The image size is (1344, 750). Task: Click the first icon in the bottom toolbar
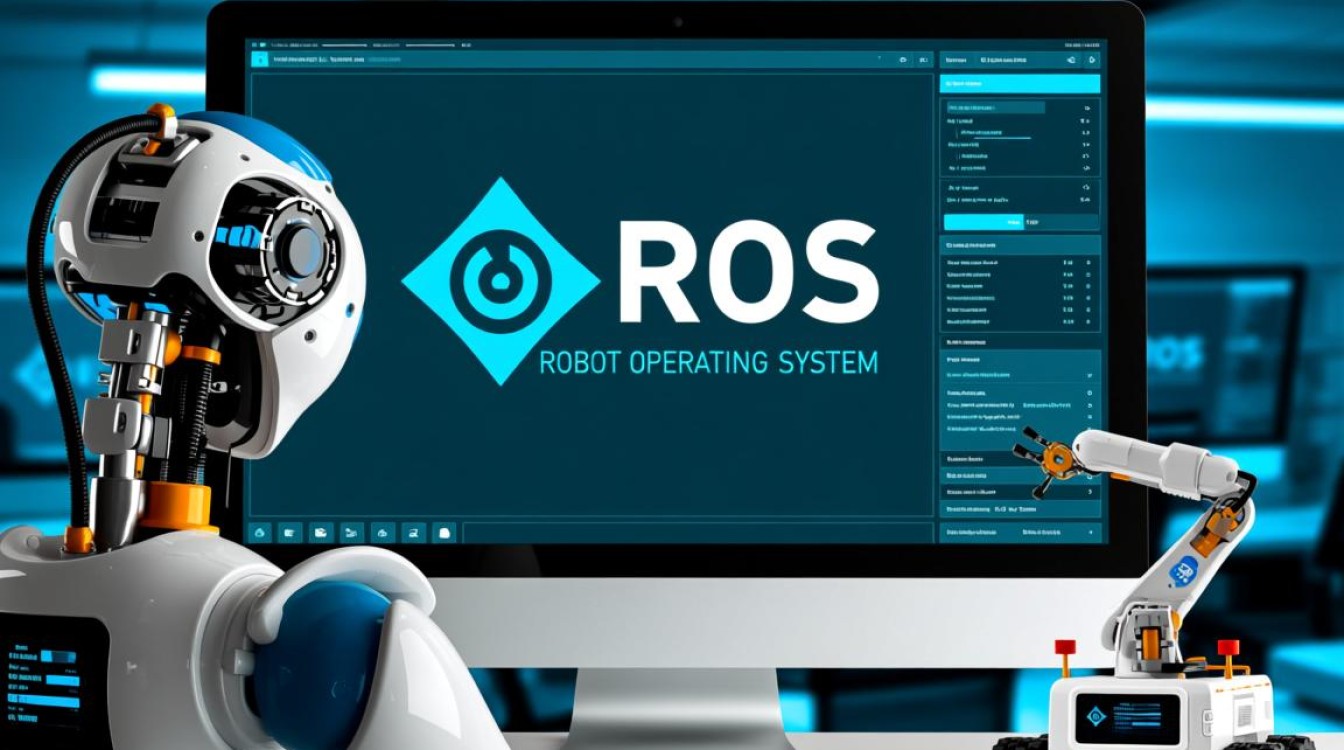(260, 533)
